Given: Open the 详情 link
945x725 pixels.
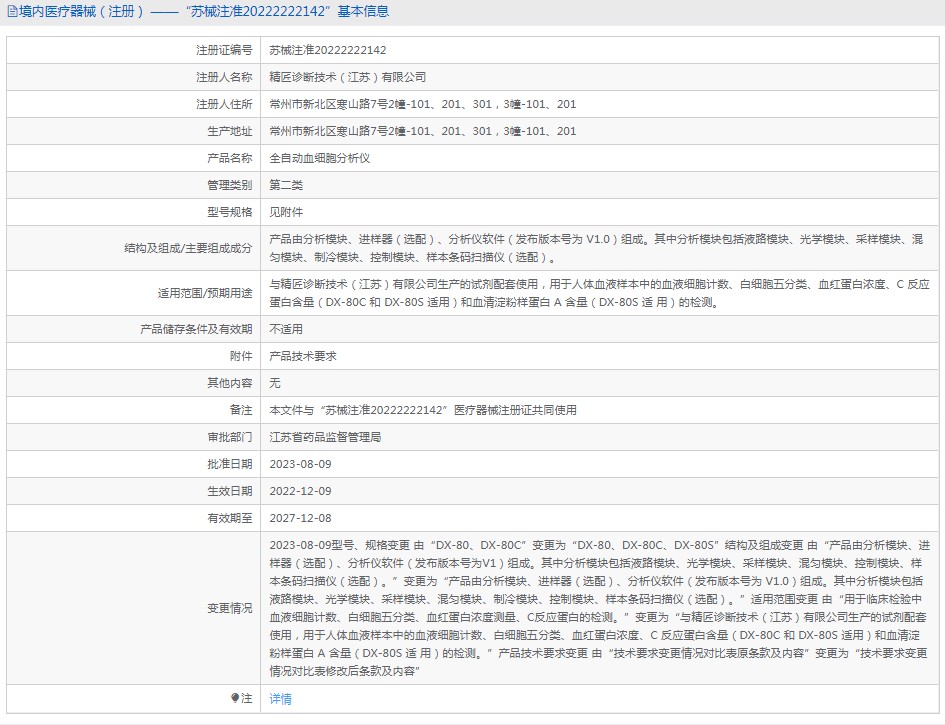Looking at the screenshot, I should click(x=280, y=698).
